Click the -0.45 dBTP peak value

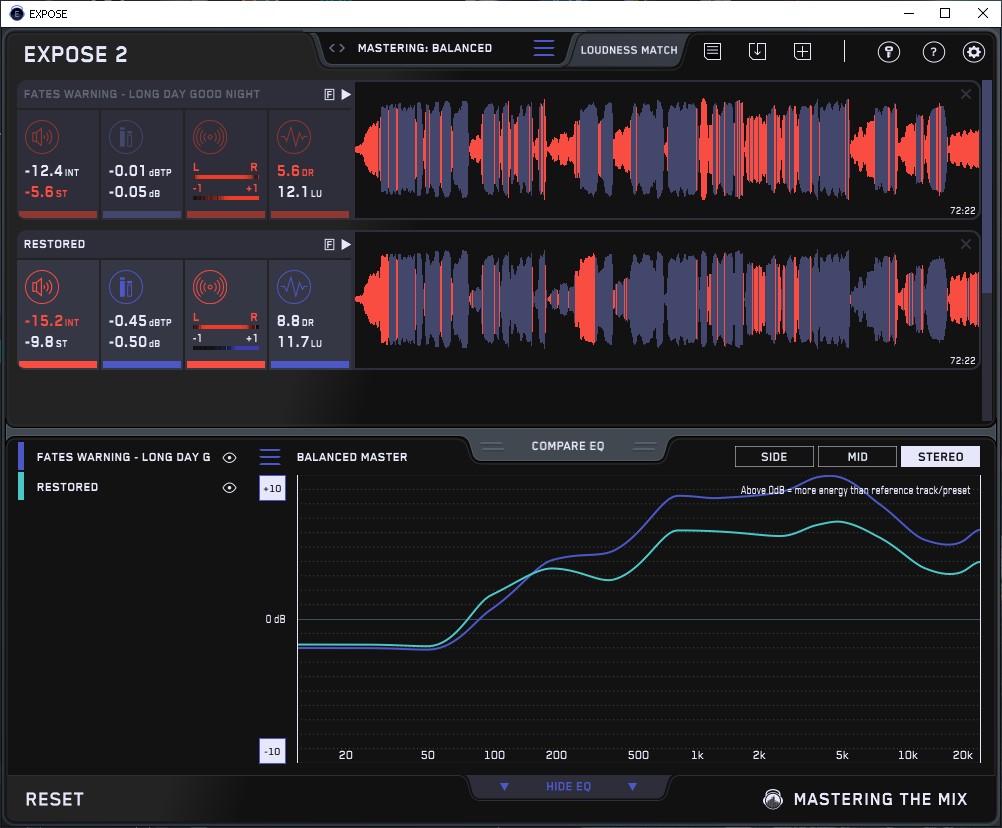point(140,321)
